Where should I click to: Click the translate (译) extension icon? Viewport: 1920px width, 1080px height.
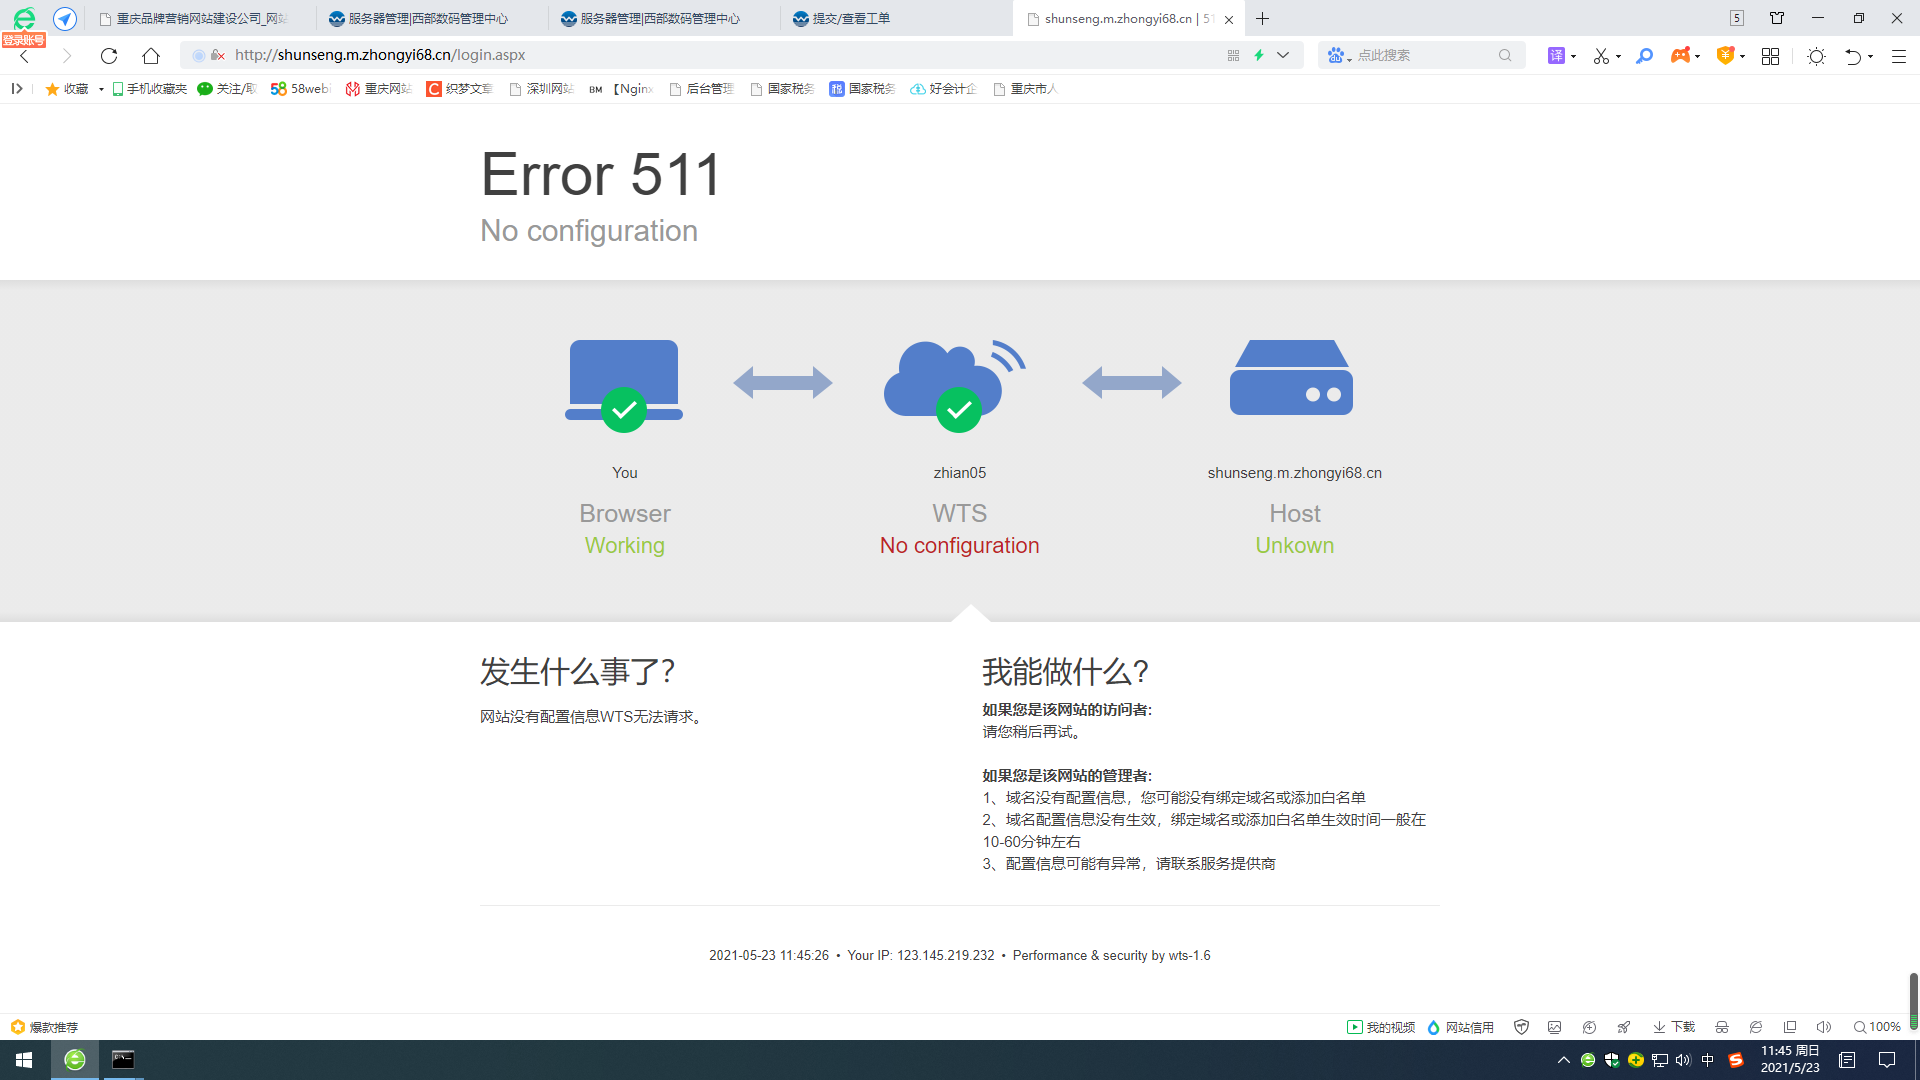pos(1556,56)
